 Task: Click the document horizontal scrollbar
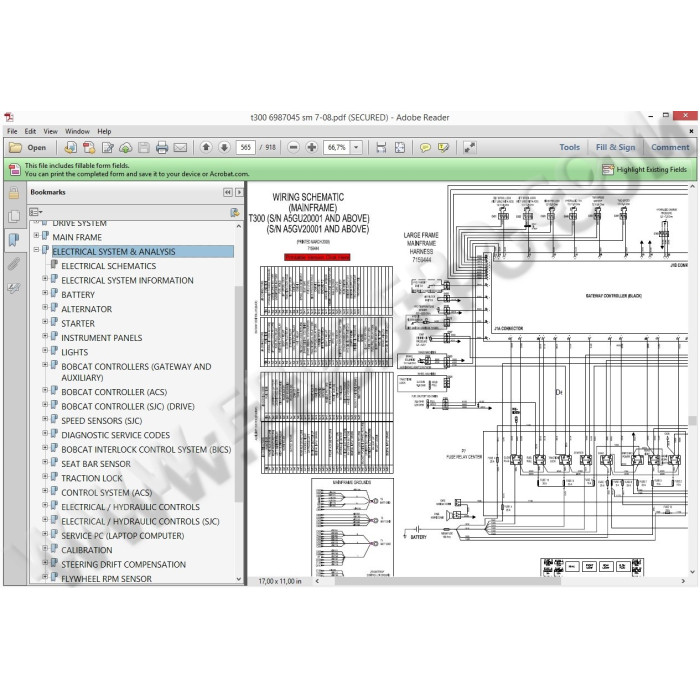point(448,581)
